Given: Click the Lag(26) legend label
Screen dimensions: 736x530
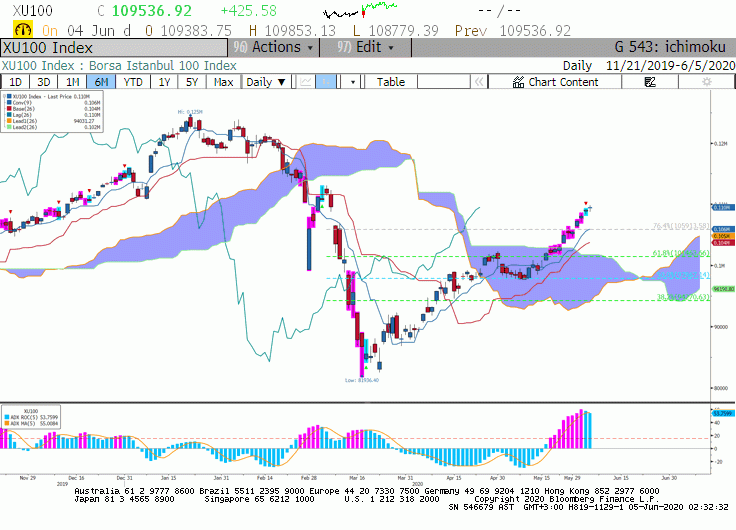Looking at the screenshot, I should 22,115.
